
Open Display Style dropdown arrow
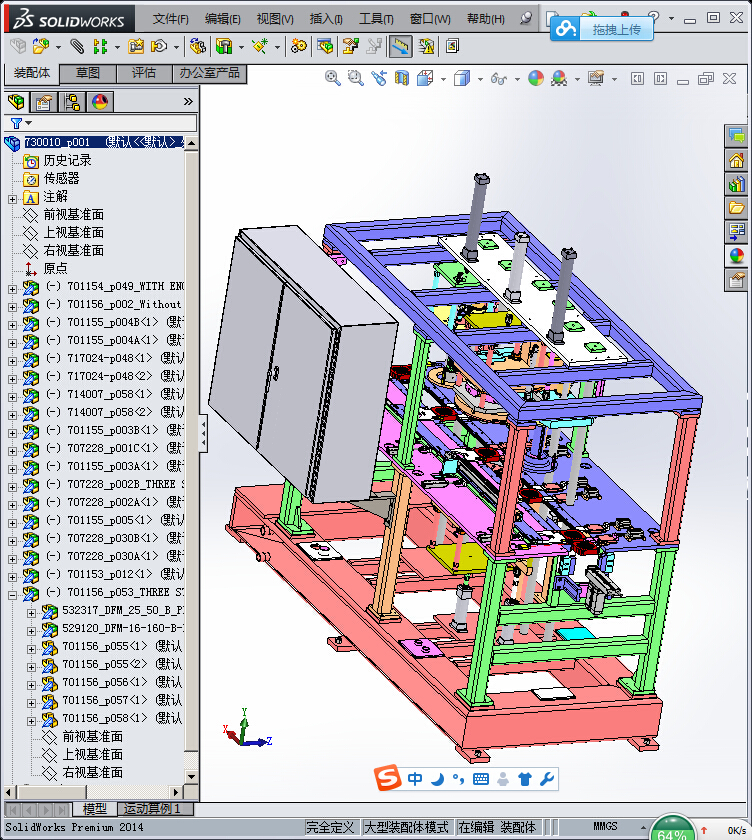tap(480, 79)
